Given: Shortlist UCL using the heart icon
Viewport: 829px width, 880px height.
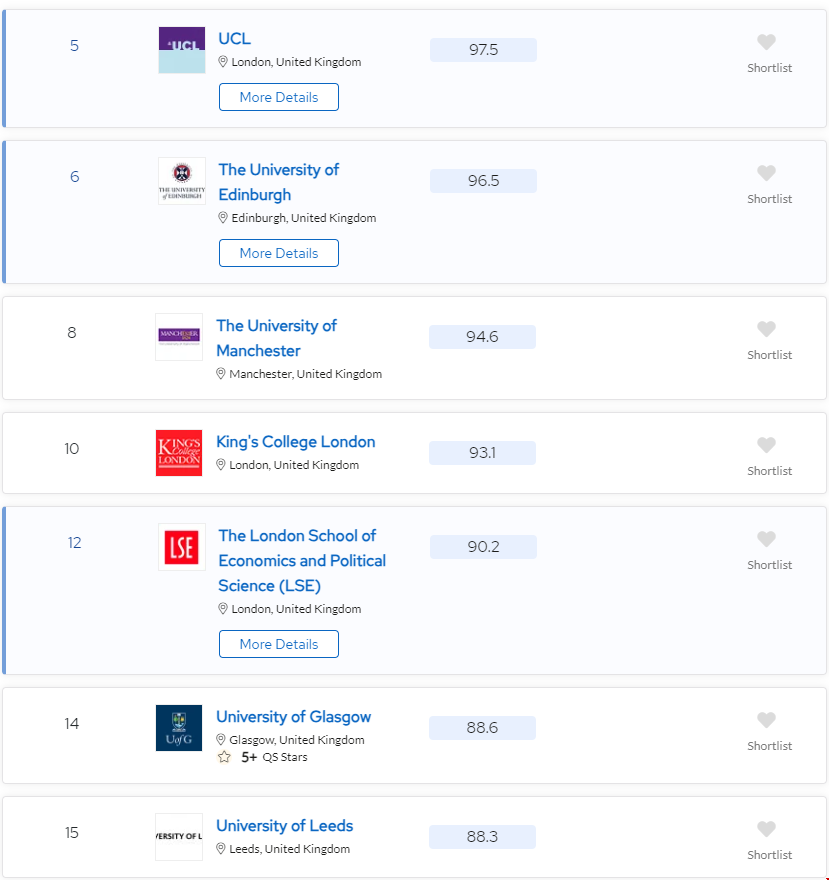Looking at the screenshot, I should 767,42.
